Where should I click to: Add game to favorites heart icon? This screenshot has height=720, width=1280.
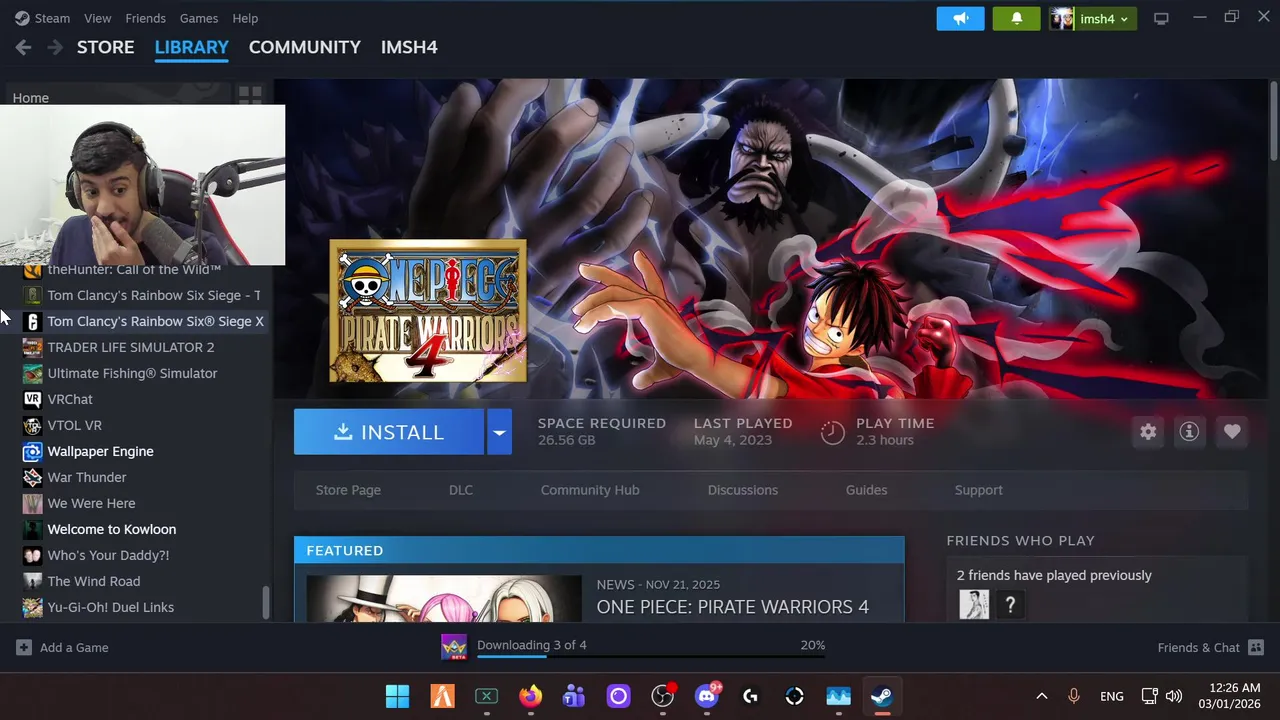pyautogui.click(x=1232, y=432)
